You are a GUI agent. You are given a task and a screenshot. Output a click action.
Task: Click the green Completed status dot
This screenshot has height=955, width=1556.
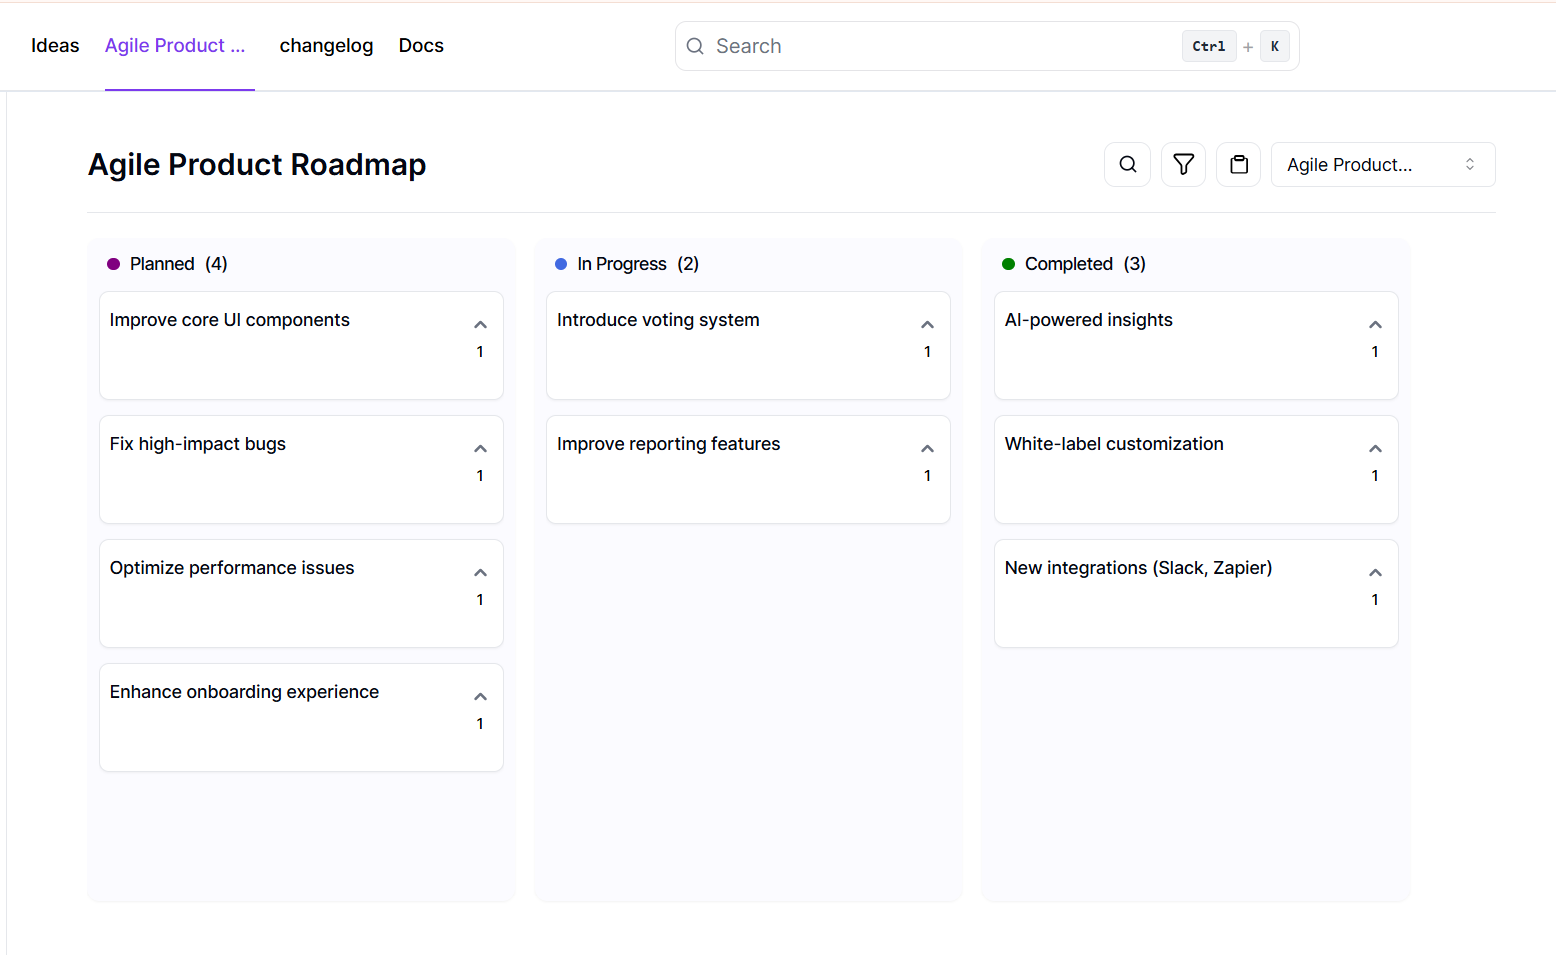(1008, 264)
